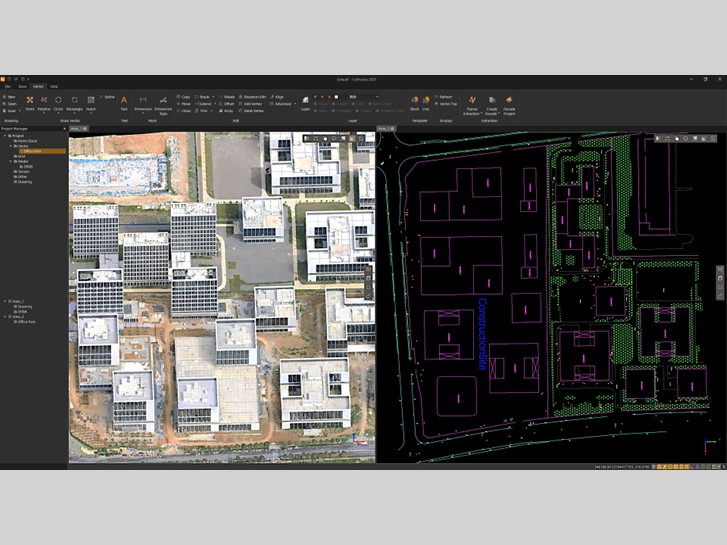Open the Trim command dropdown
727x545 pixels.
tap(211, 111)
